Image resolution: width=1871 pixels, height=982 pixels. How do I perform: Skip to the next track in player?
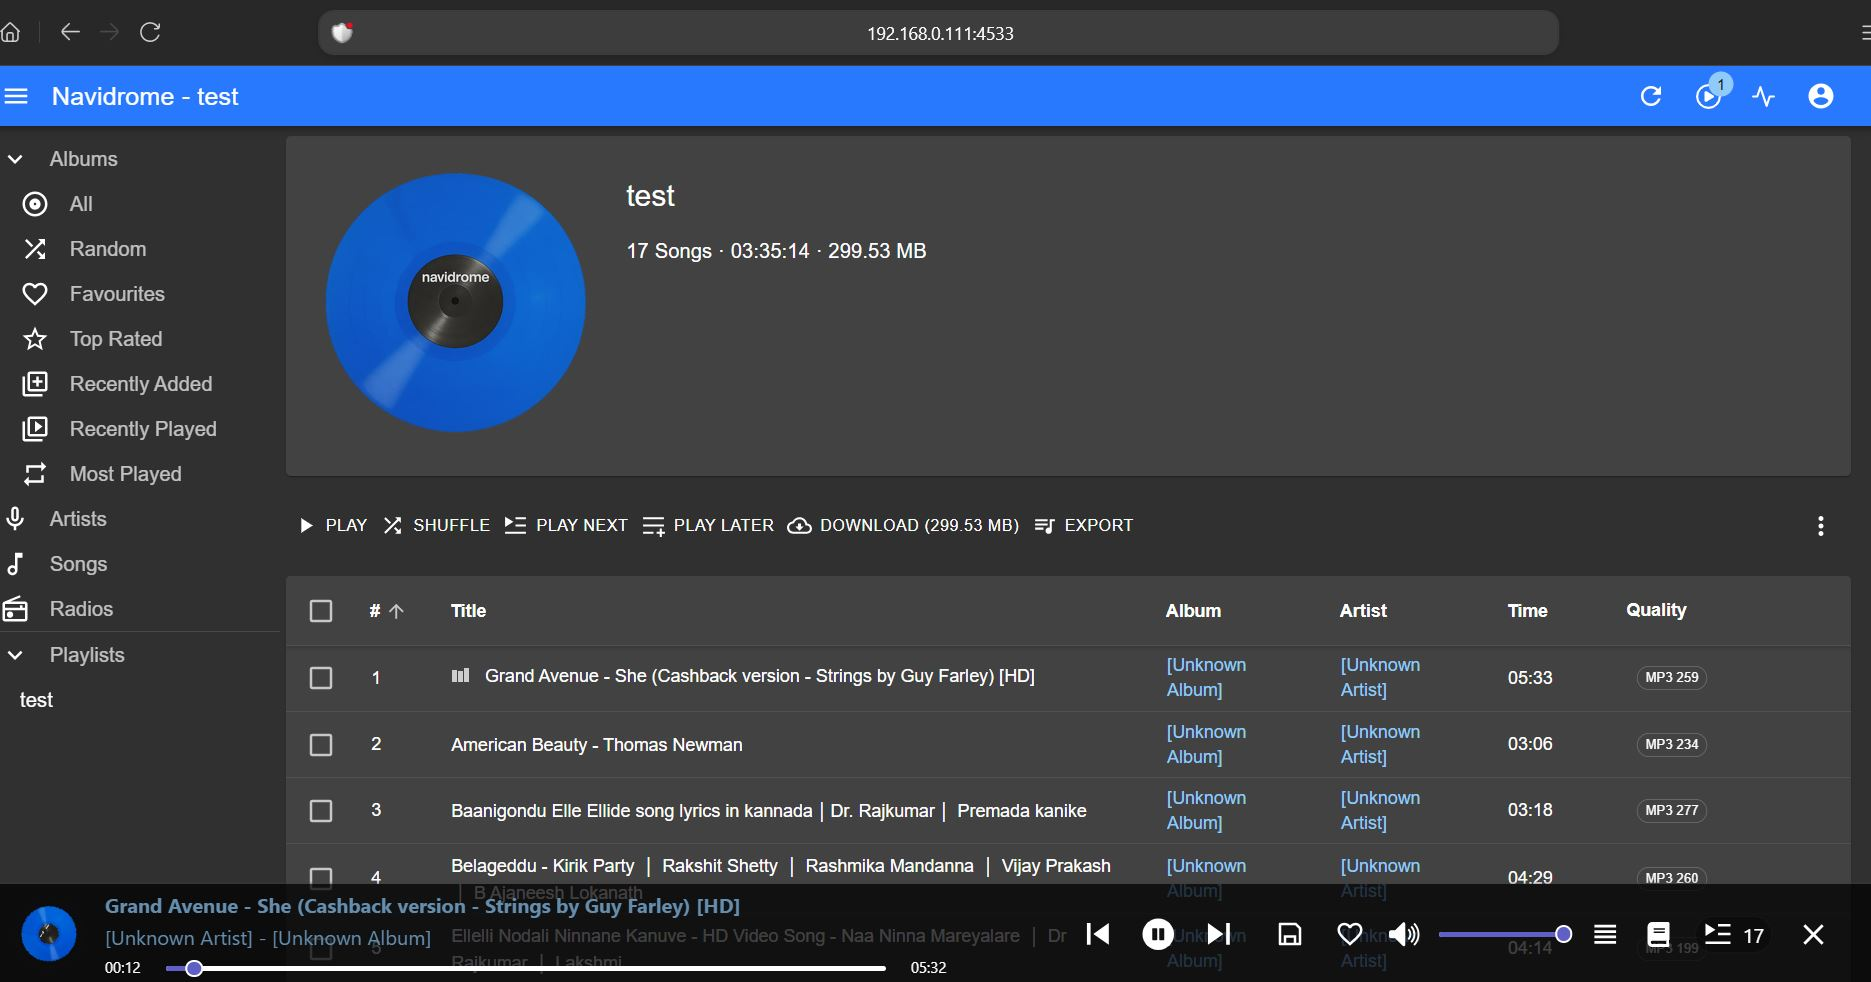tap(1218, 934)
